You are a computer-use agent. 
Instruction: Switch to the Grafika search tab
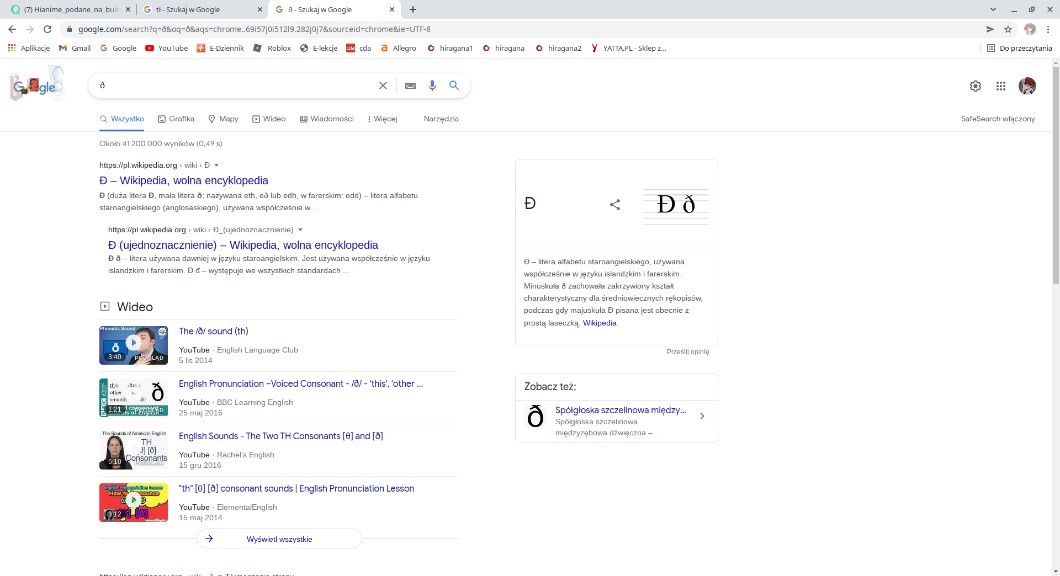(176, 119)
